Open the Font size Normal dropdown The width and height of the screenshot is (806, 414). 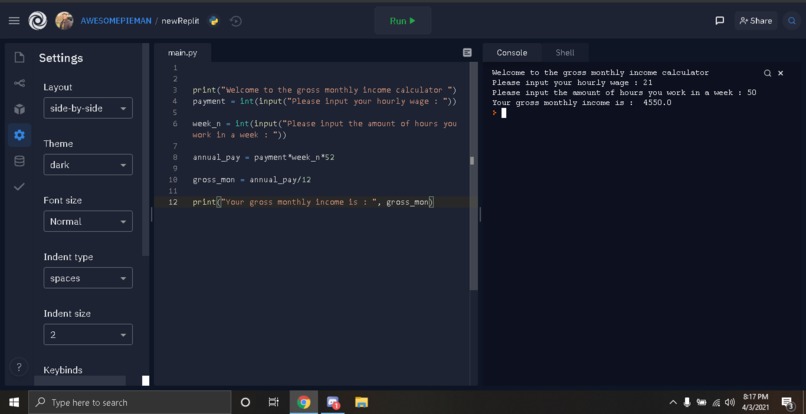pos(88,221)
